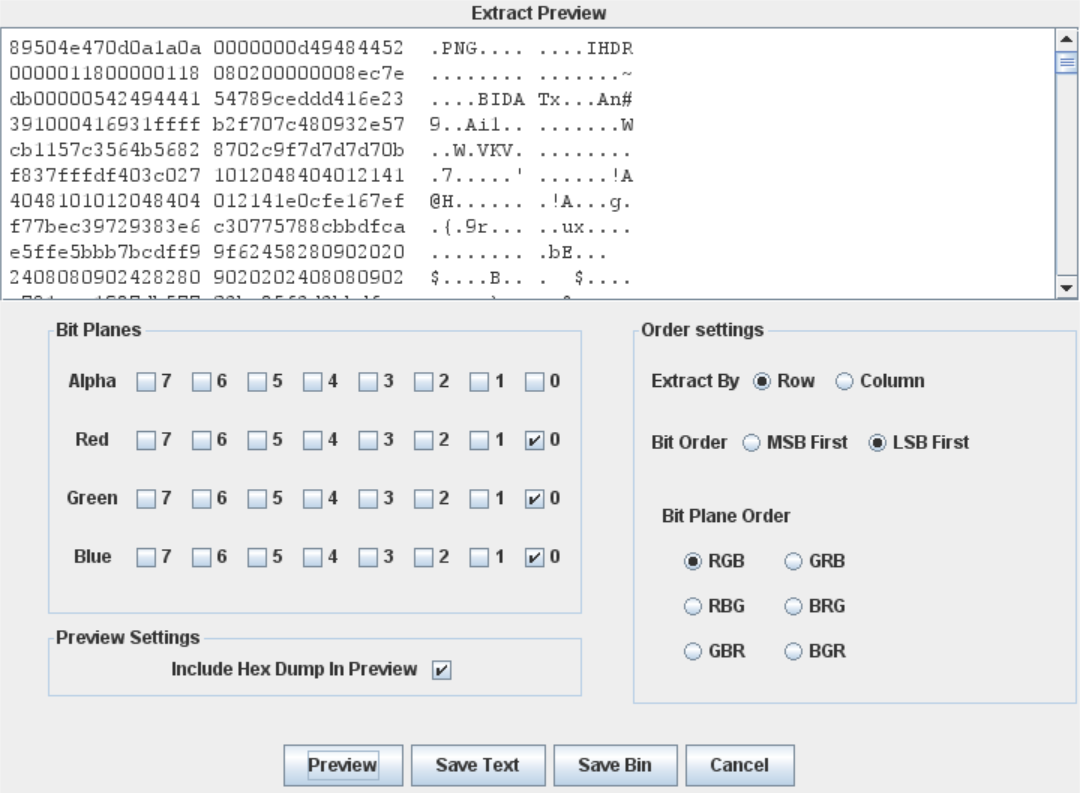
Task: Select BGR bit plane order
Action: tap(793, 651)
